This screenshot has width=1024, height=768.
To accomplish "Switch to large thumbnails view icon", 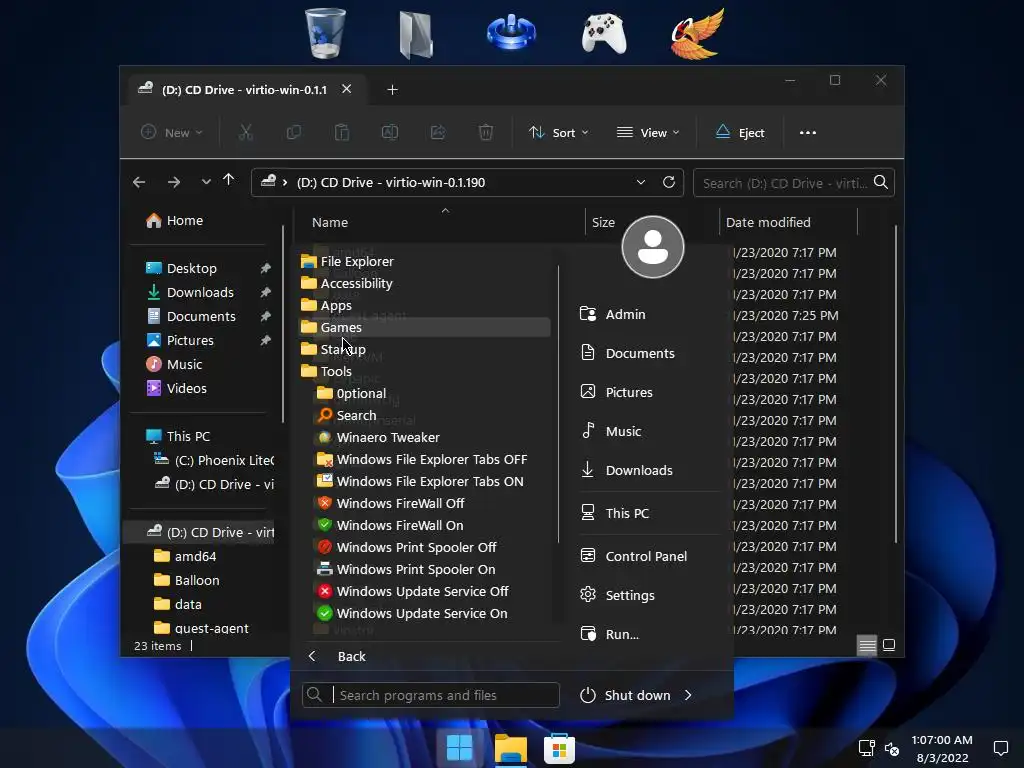I will 889,645.
